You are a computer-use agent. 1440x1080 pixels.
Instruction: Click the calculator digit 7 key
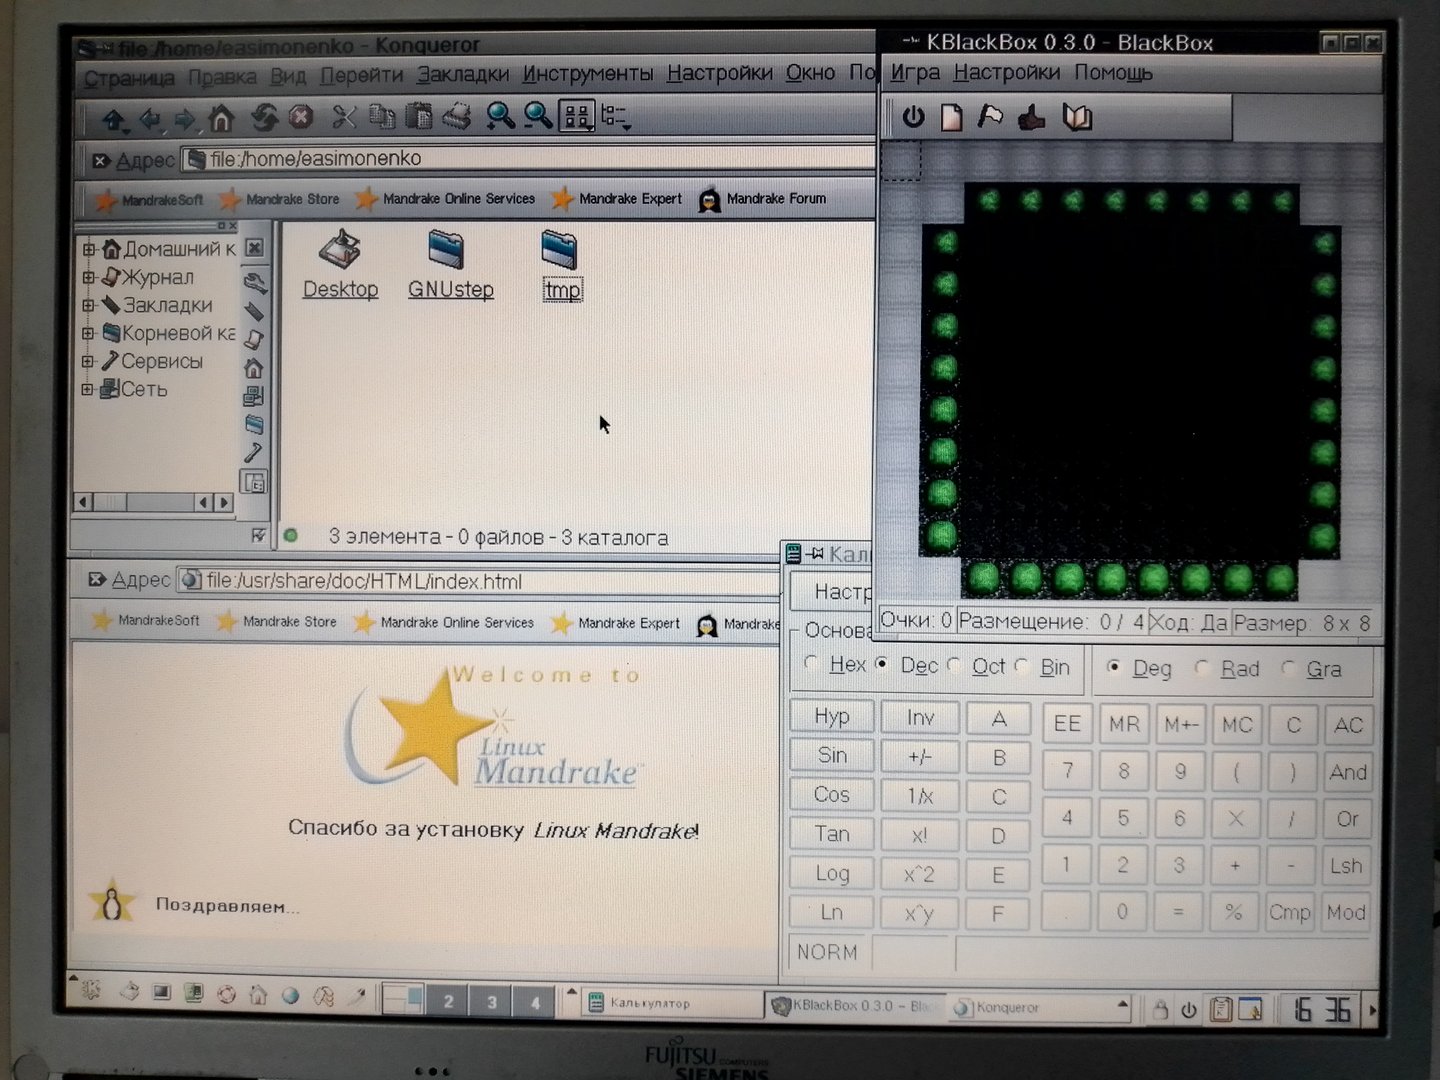1067,770
